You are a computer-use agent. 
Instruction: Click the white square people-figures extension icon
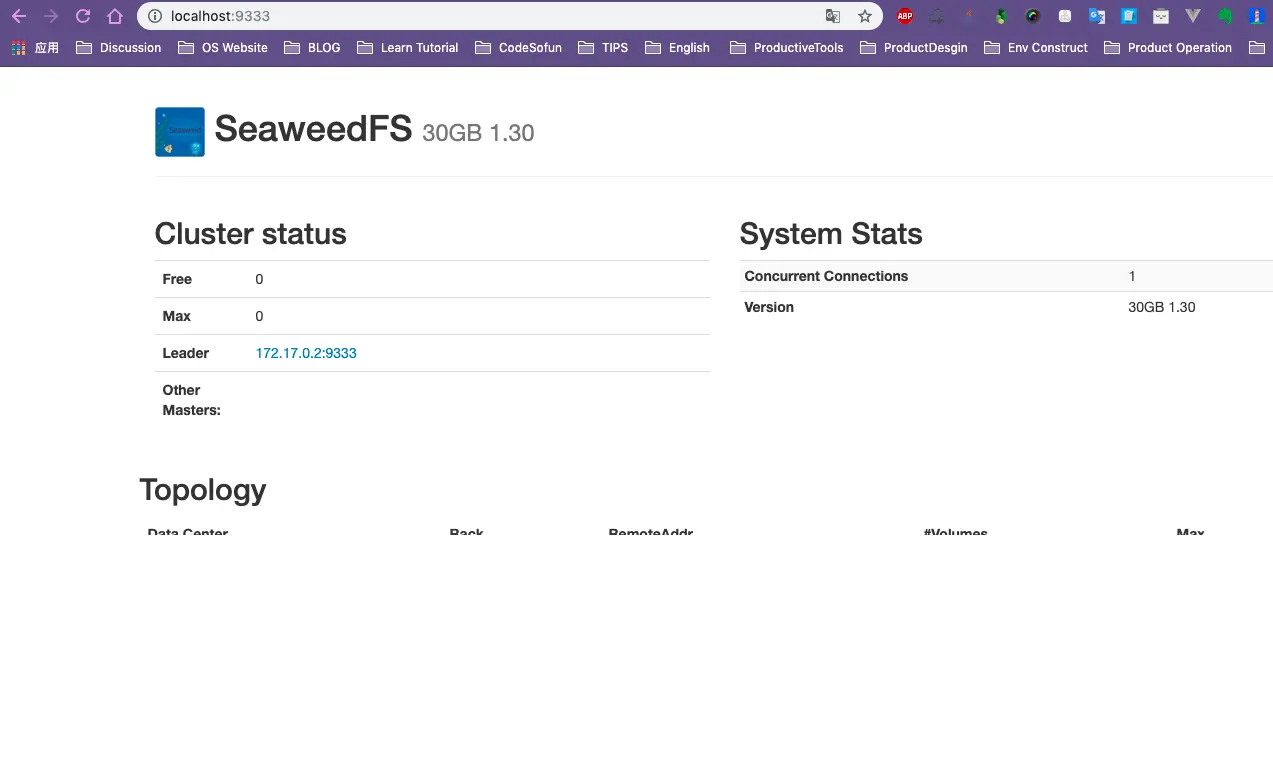tap(1065, 16)
